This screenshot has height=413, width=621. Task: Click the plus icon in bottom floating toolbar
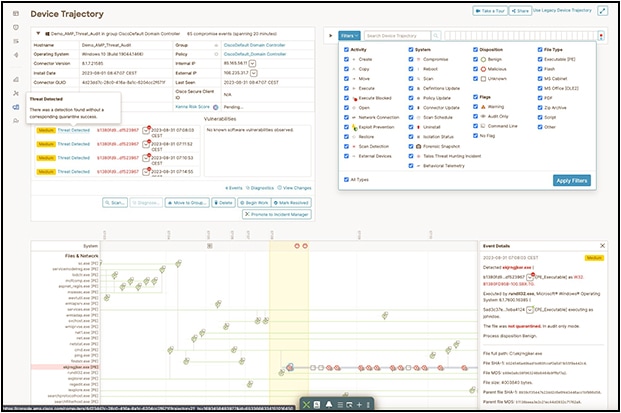(359, 405)
